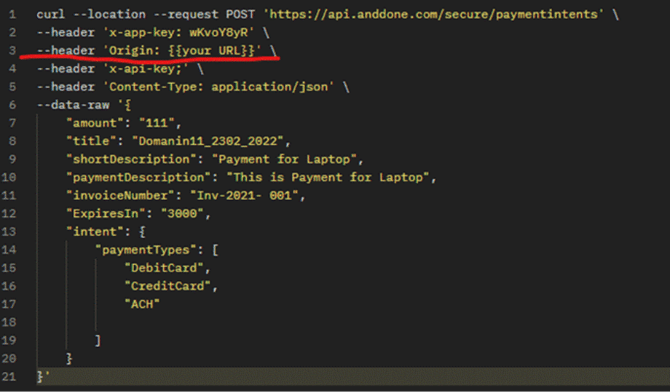Screen dimensions: 670x392
Task: Click the '--request' flag on line 1
Action: point(186,15)
